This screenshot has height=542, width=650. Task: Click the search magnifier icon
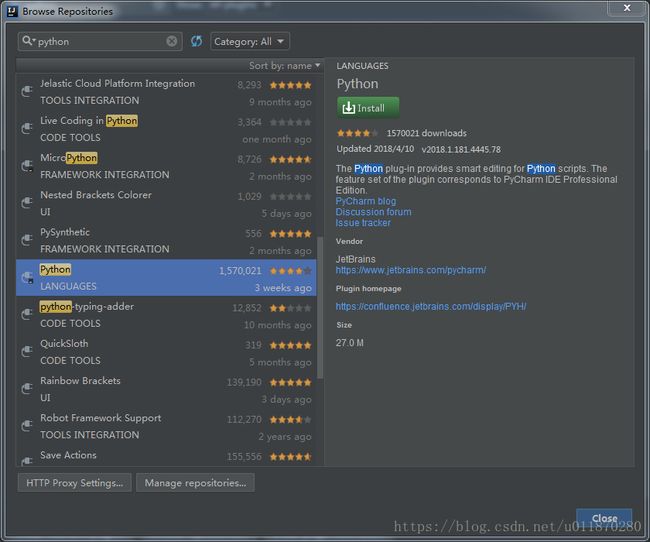27,41
